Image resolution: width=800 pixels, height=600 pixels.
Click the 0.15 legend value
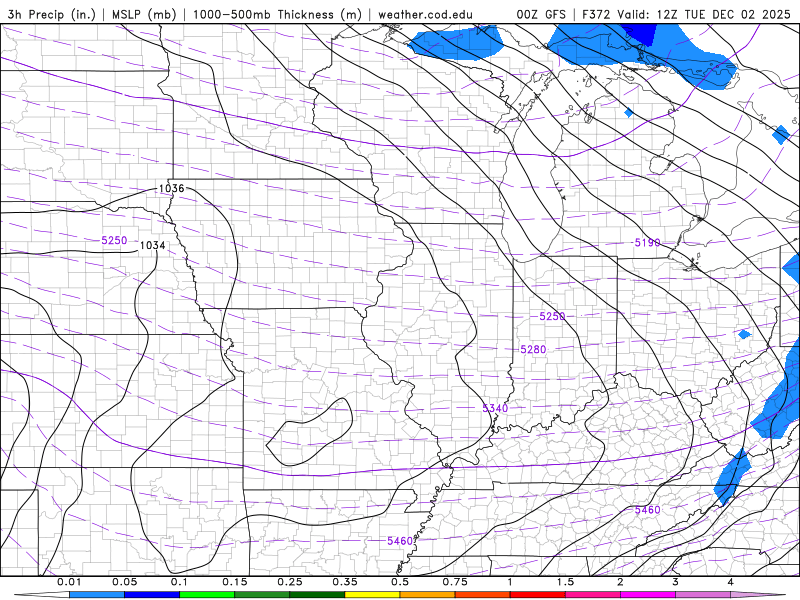pyautogui.click(x=234, y=582)
